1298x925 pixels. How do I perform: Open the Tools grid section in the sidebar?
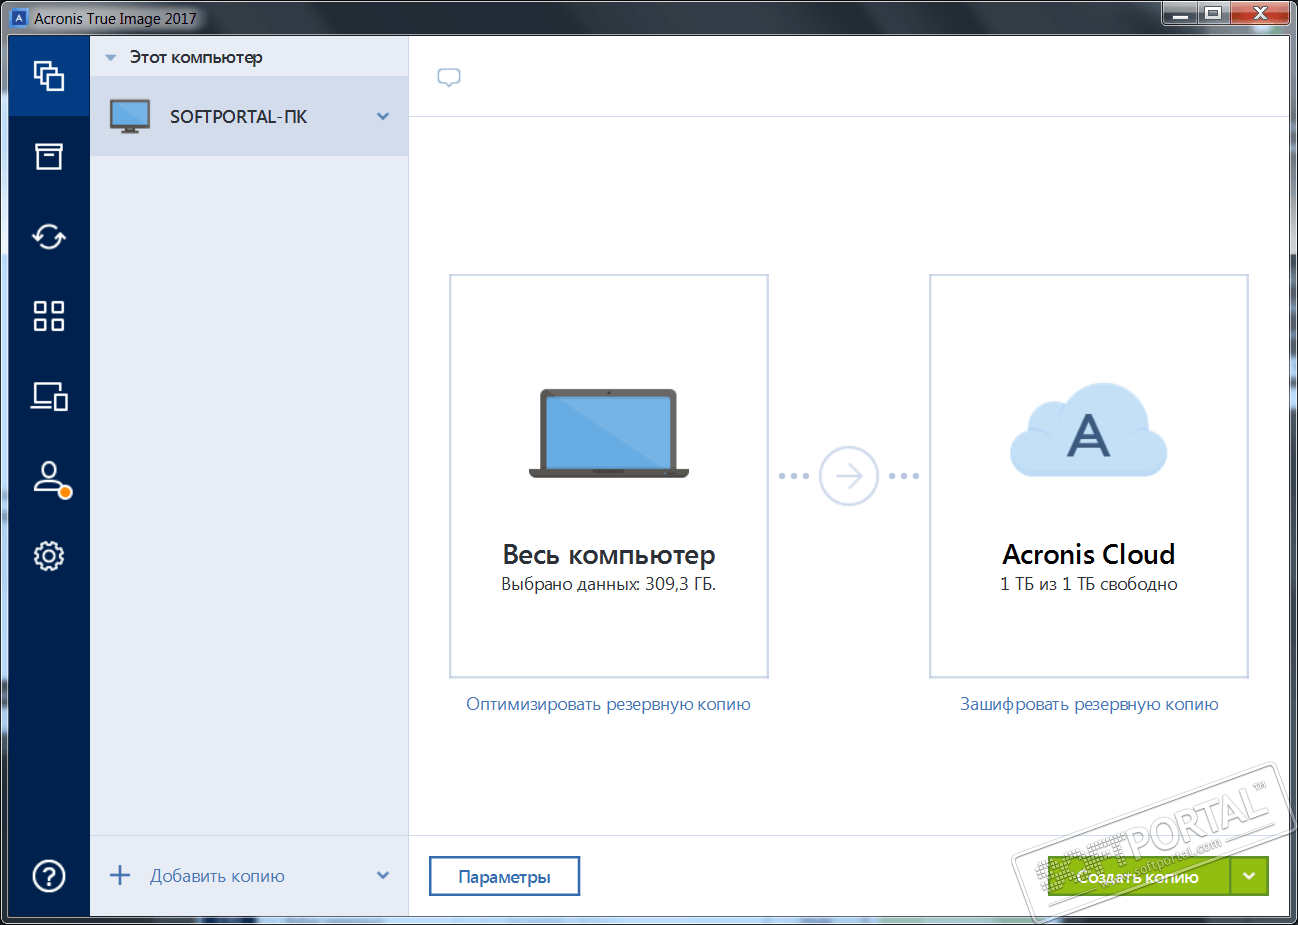pyautogui.click(x=48, y=316)
